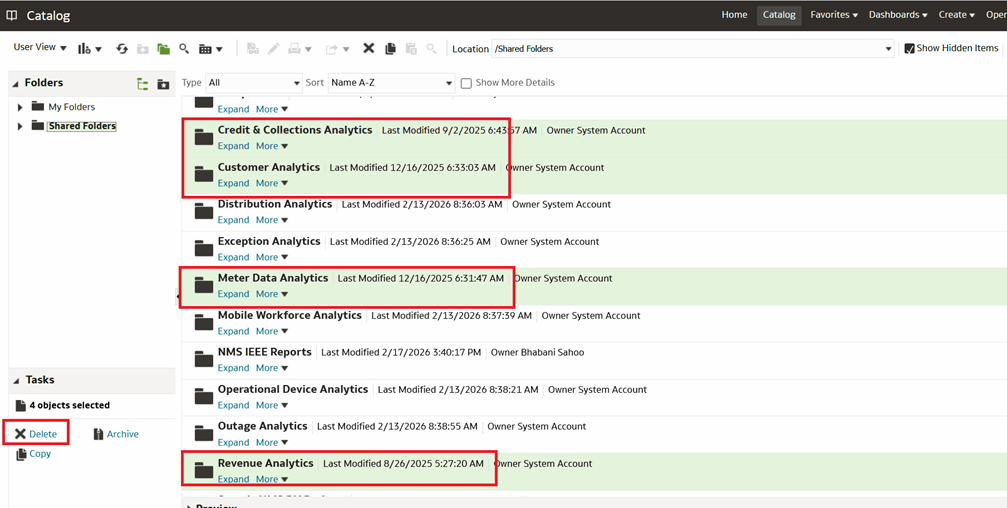Collapse the Folders pane section
This screenshot has height=508, width=1007.
coord(15,83)
